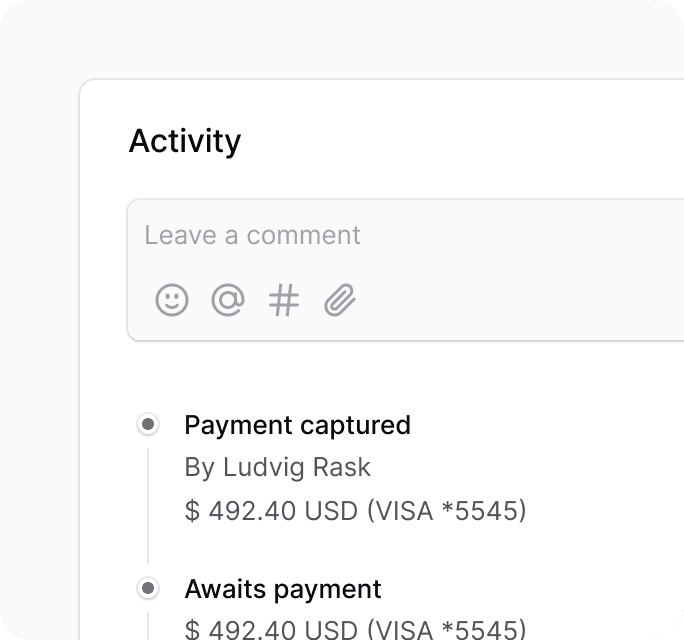Viewport: 684px width, 640px height.
Task: Click the @ mention icon
Action: pos(228,300)
